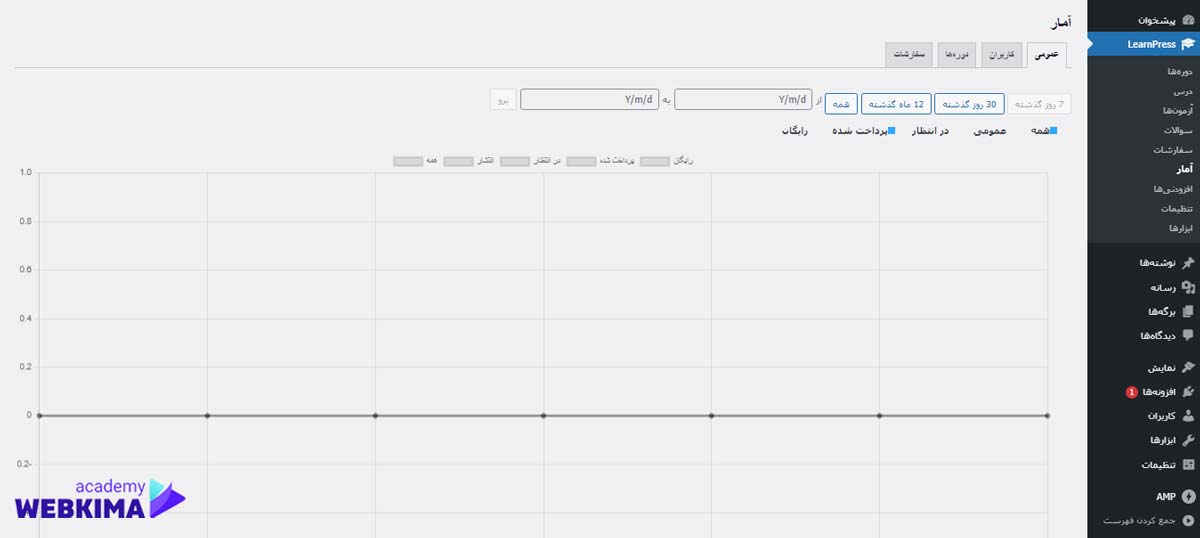Click the همه date range button
This screenshot has height=538, width=1200.
[x=841, y=104]
